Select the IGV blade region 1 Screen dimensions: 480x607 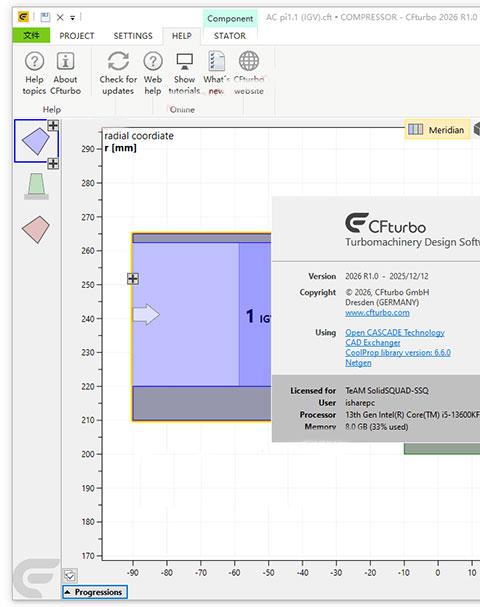tap(255, 314)
